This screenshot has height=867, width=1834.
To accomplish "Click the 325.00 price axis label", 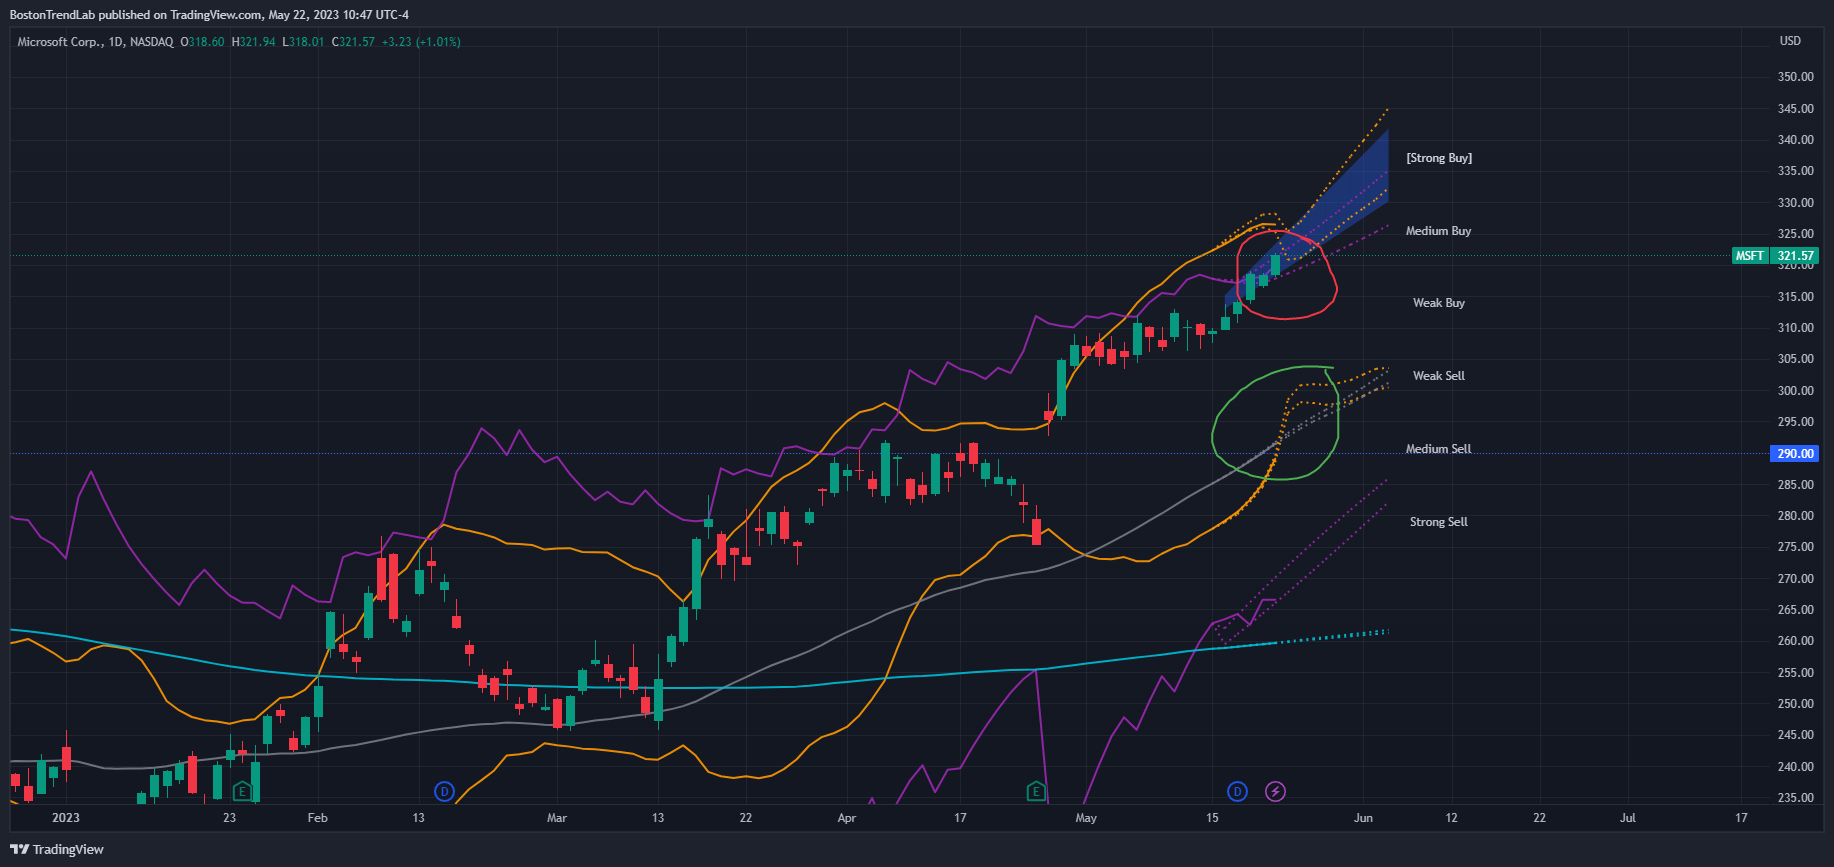I will pos(1795,234).
